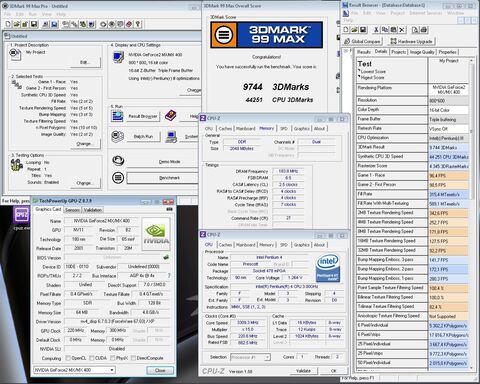Open the Run menu in 3DMark 99 Max
This screenshot has width=480, height=384.
[33, 14]
